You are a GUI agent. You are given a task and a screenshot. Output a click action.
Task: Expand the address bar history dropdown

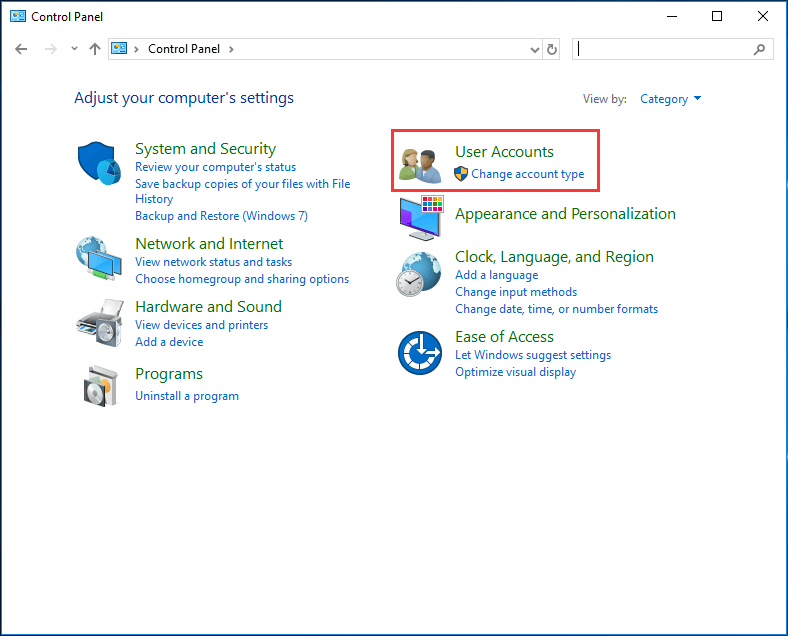535,49
